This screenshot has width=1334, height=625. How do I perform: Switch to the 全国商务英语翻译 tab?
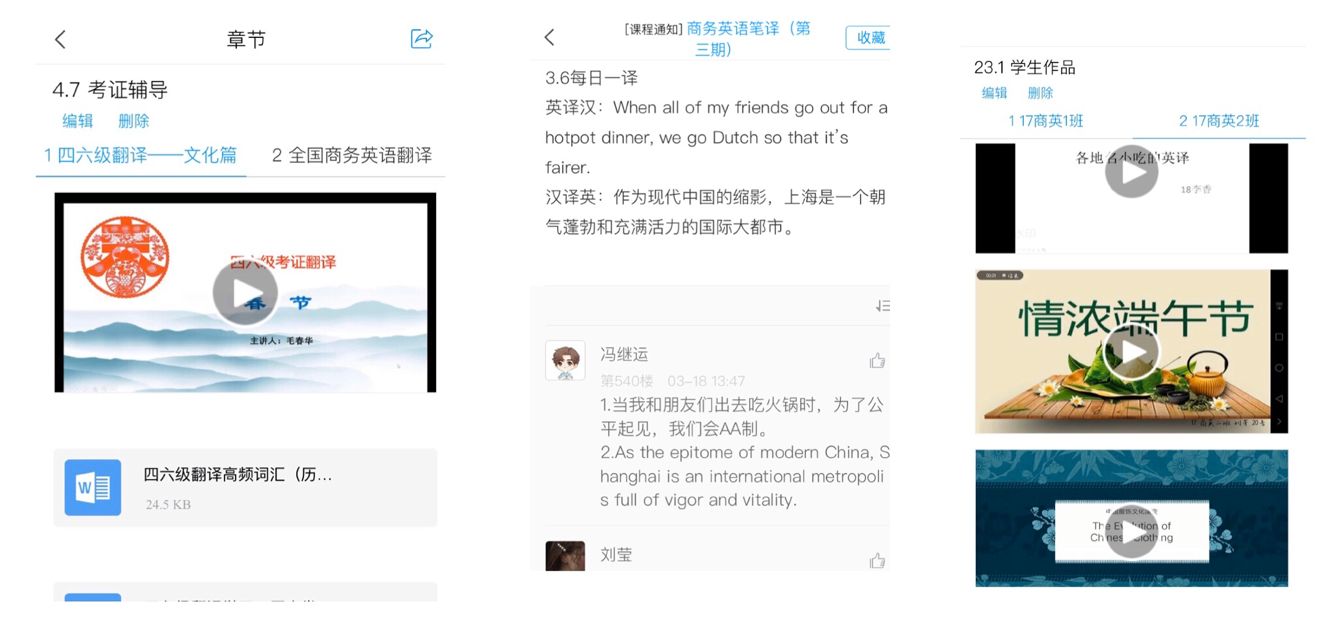click(x=352, y=155)
